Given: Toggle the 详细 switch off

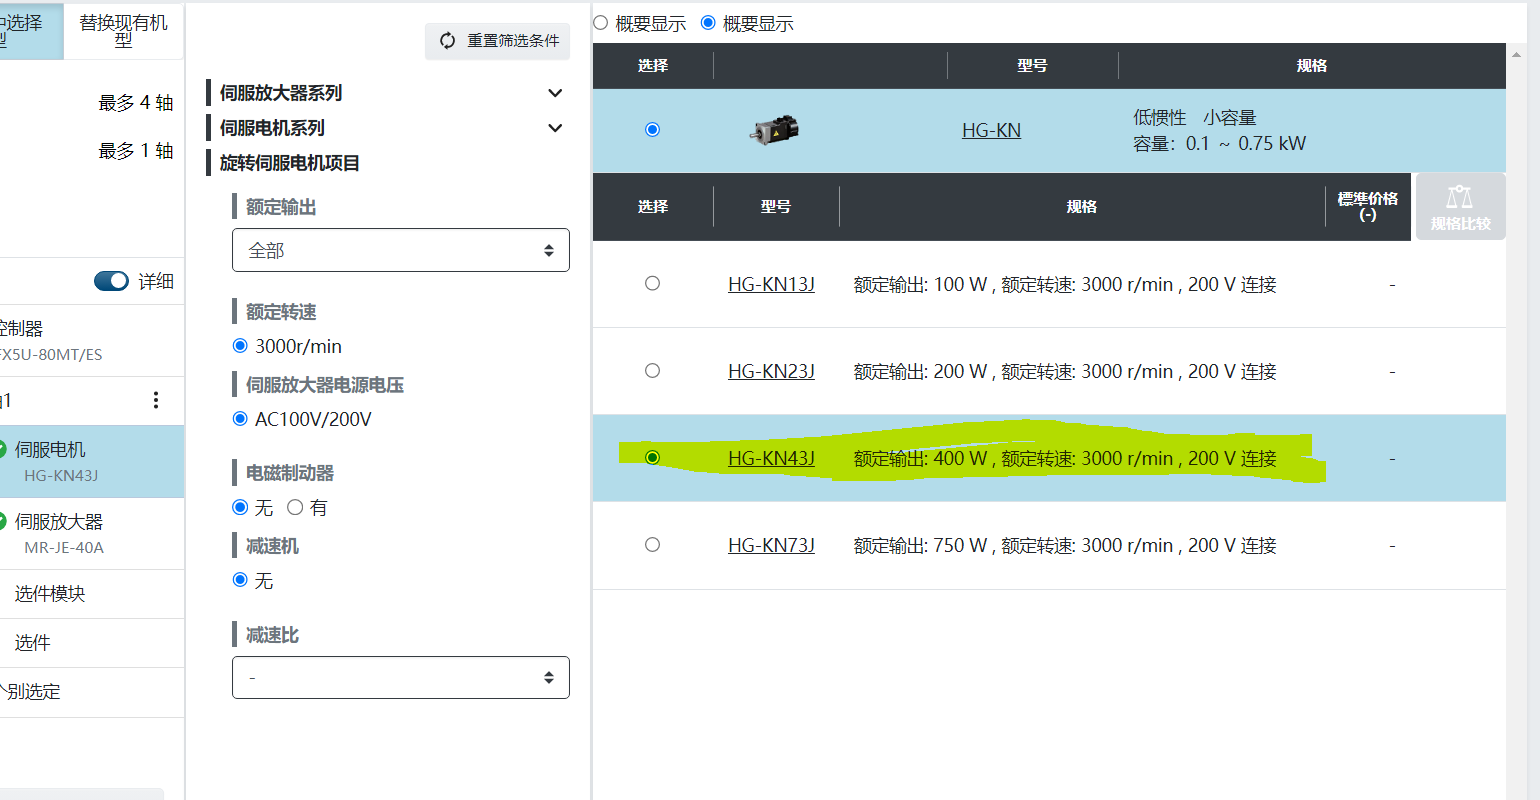Looking at the screenshot, I should [x=111, y=281].
